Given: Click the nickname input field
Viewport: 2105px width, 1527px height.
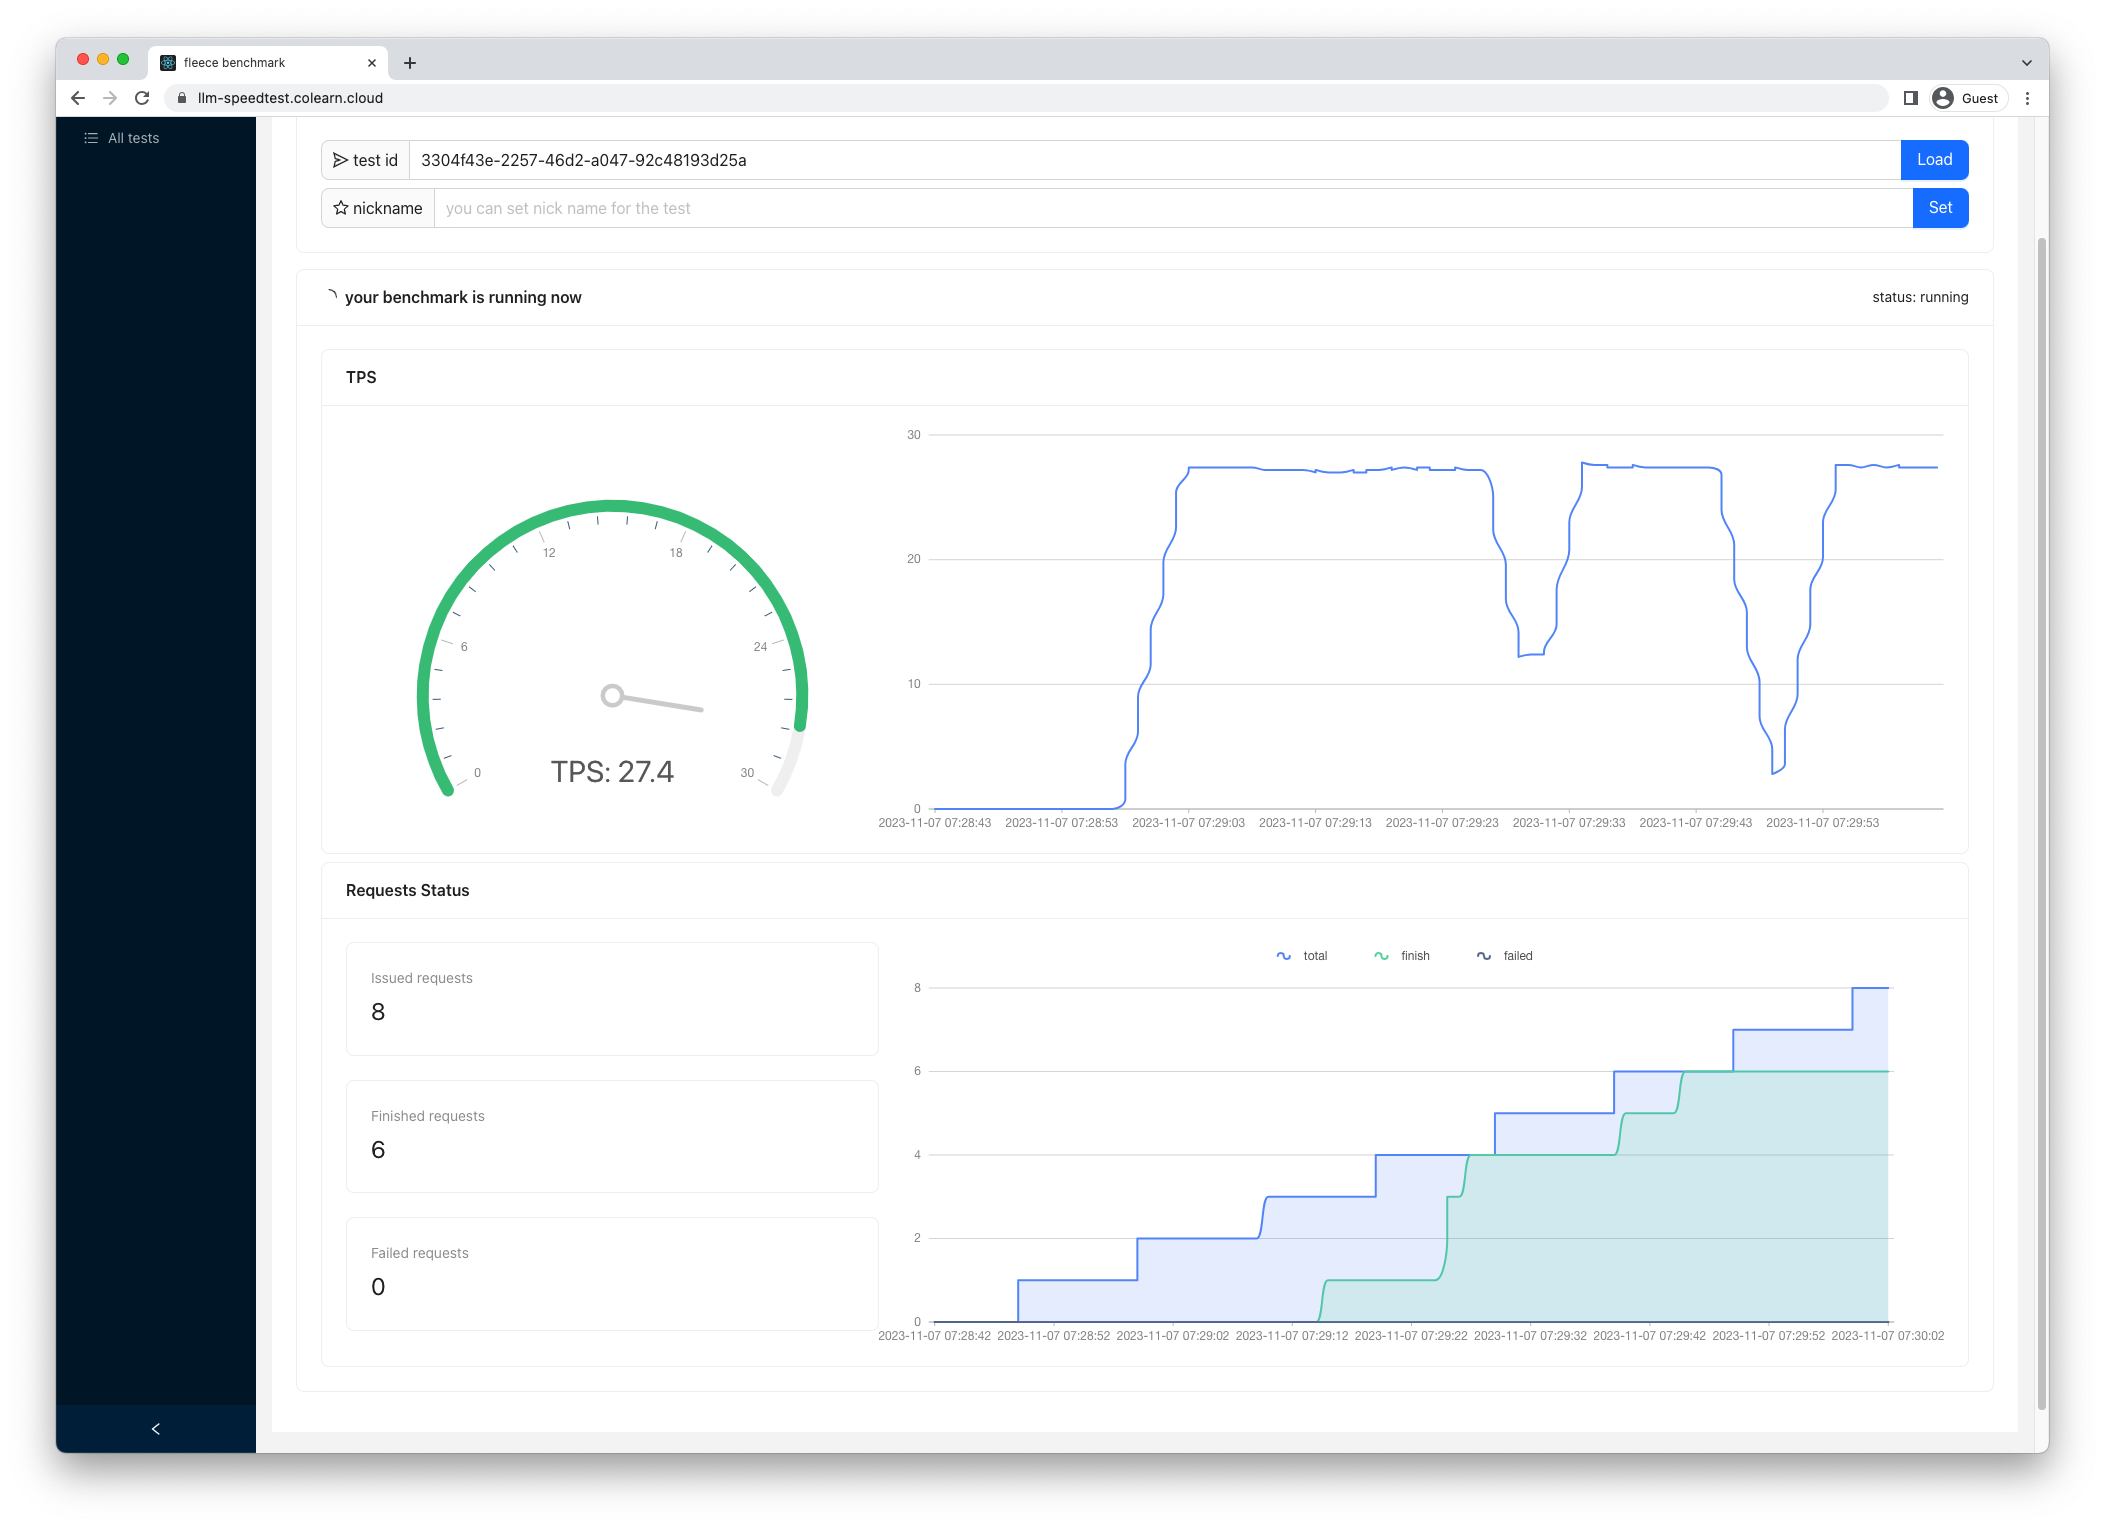Looking at the screenshot, I should click(1172, 208).
